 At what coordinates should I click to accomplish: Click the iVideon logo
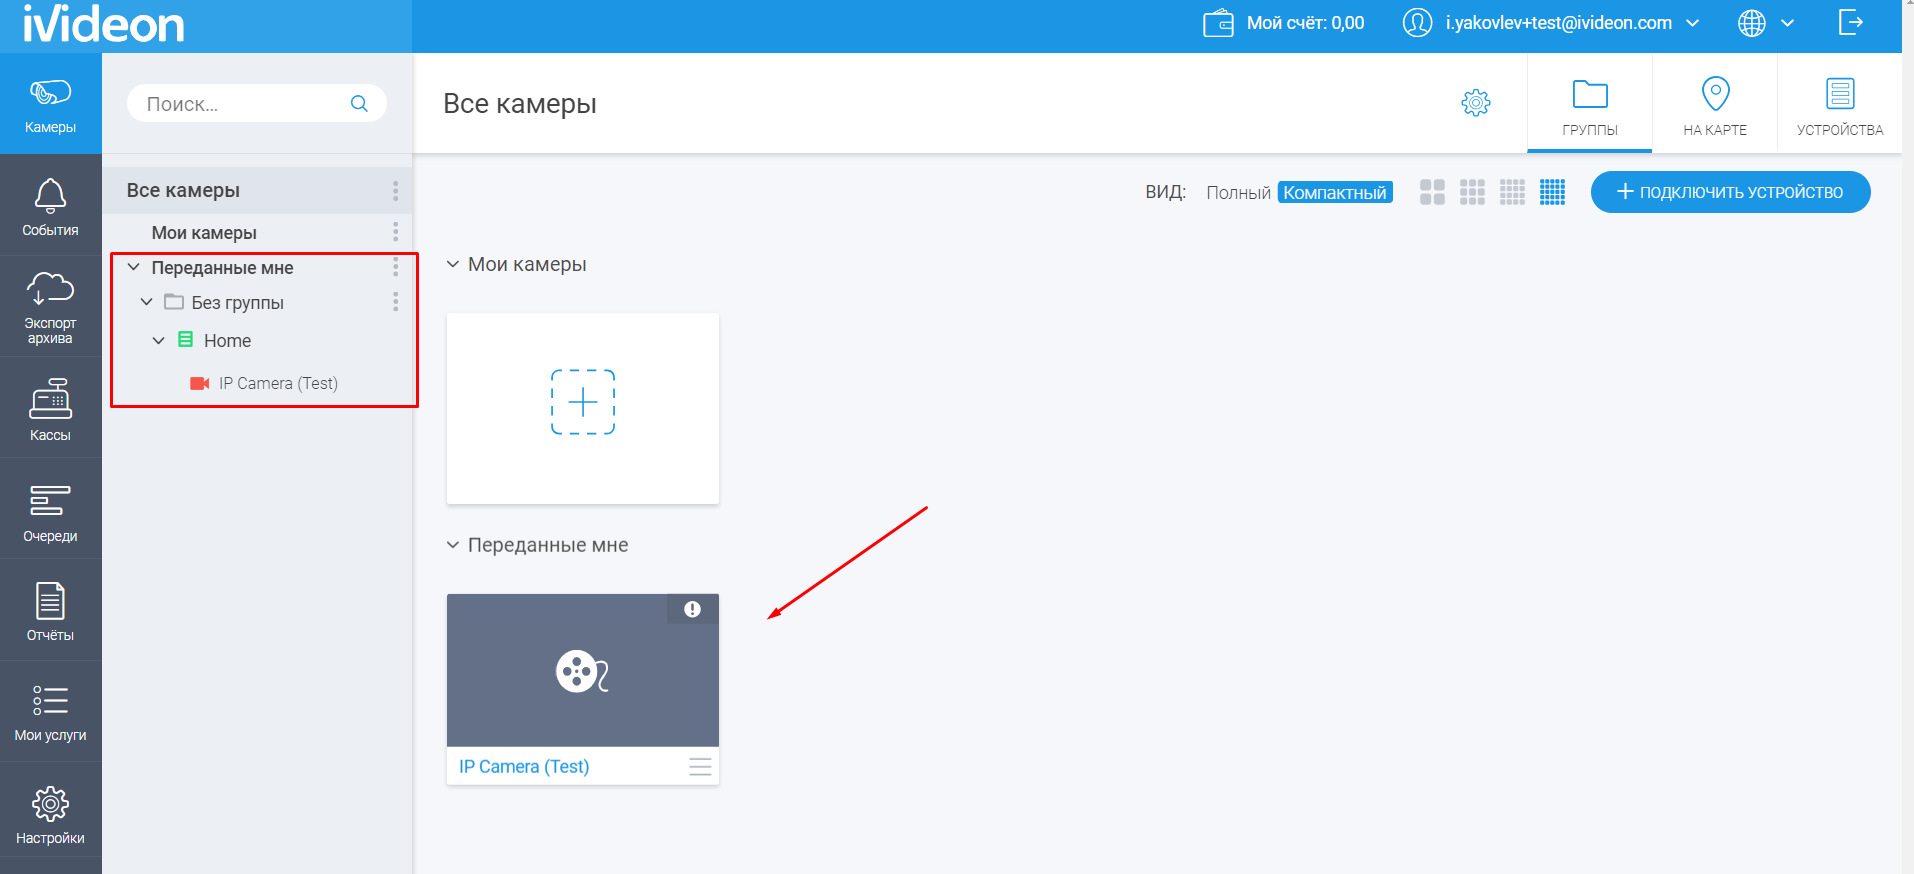point(104,24)
